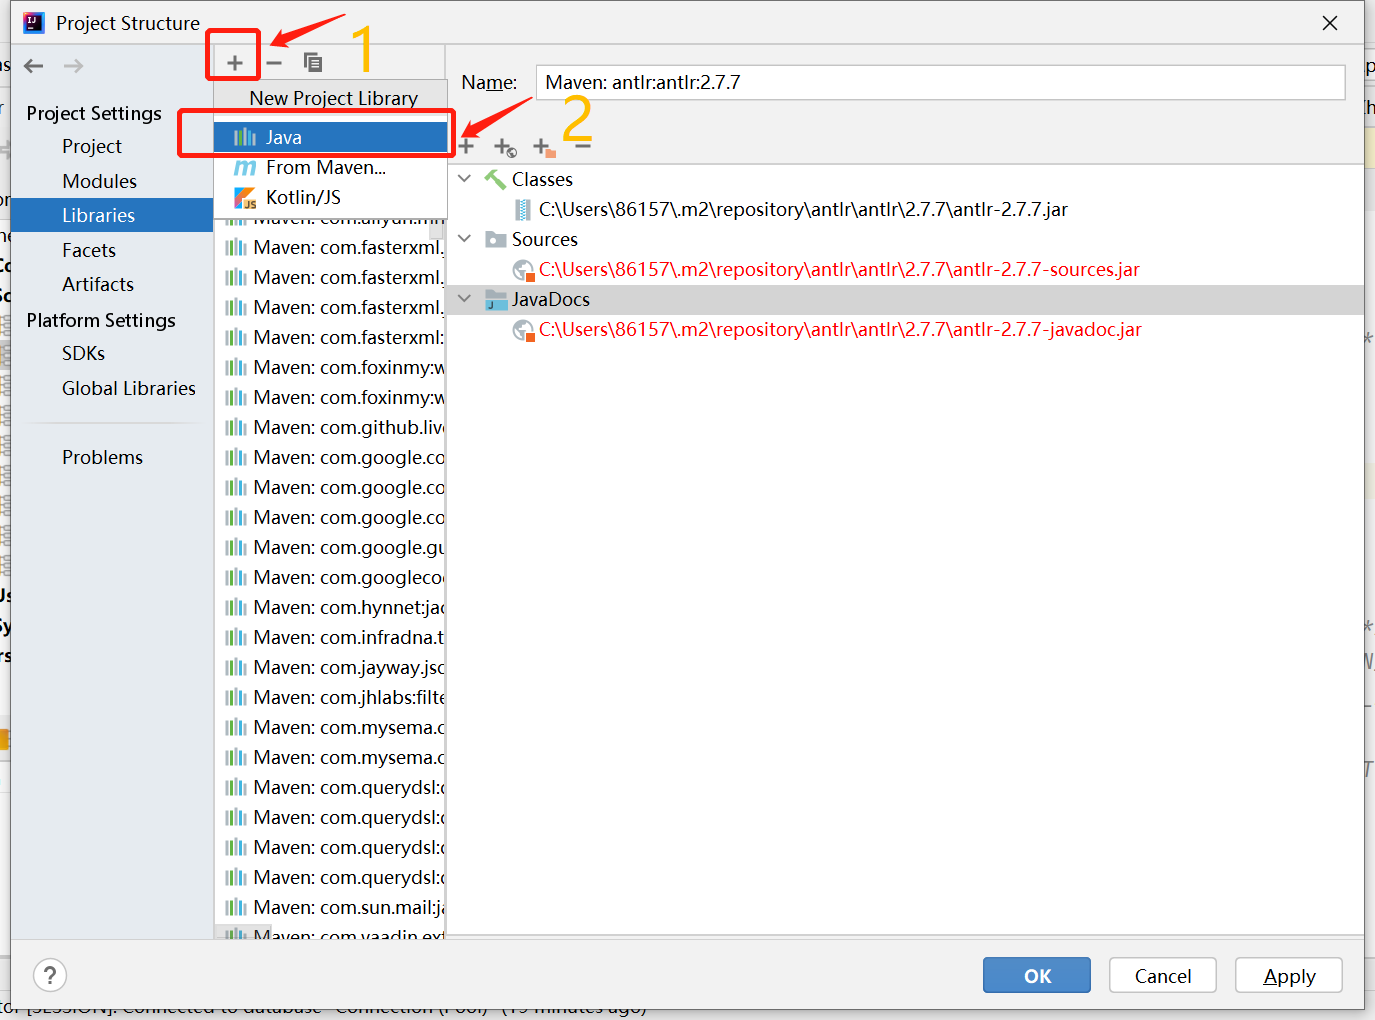Click the Maven: com.jhlabs library icon

click(236, 697)
